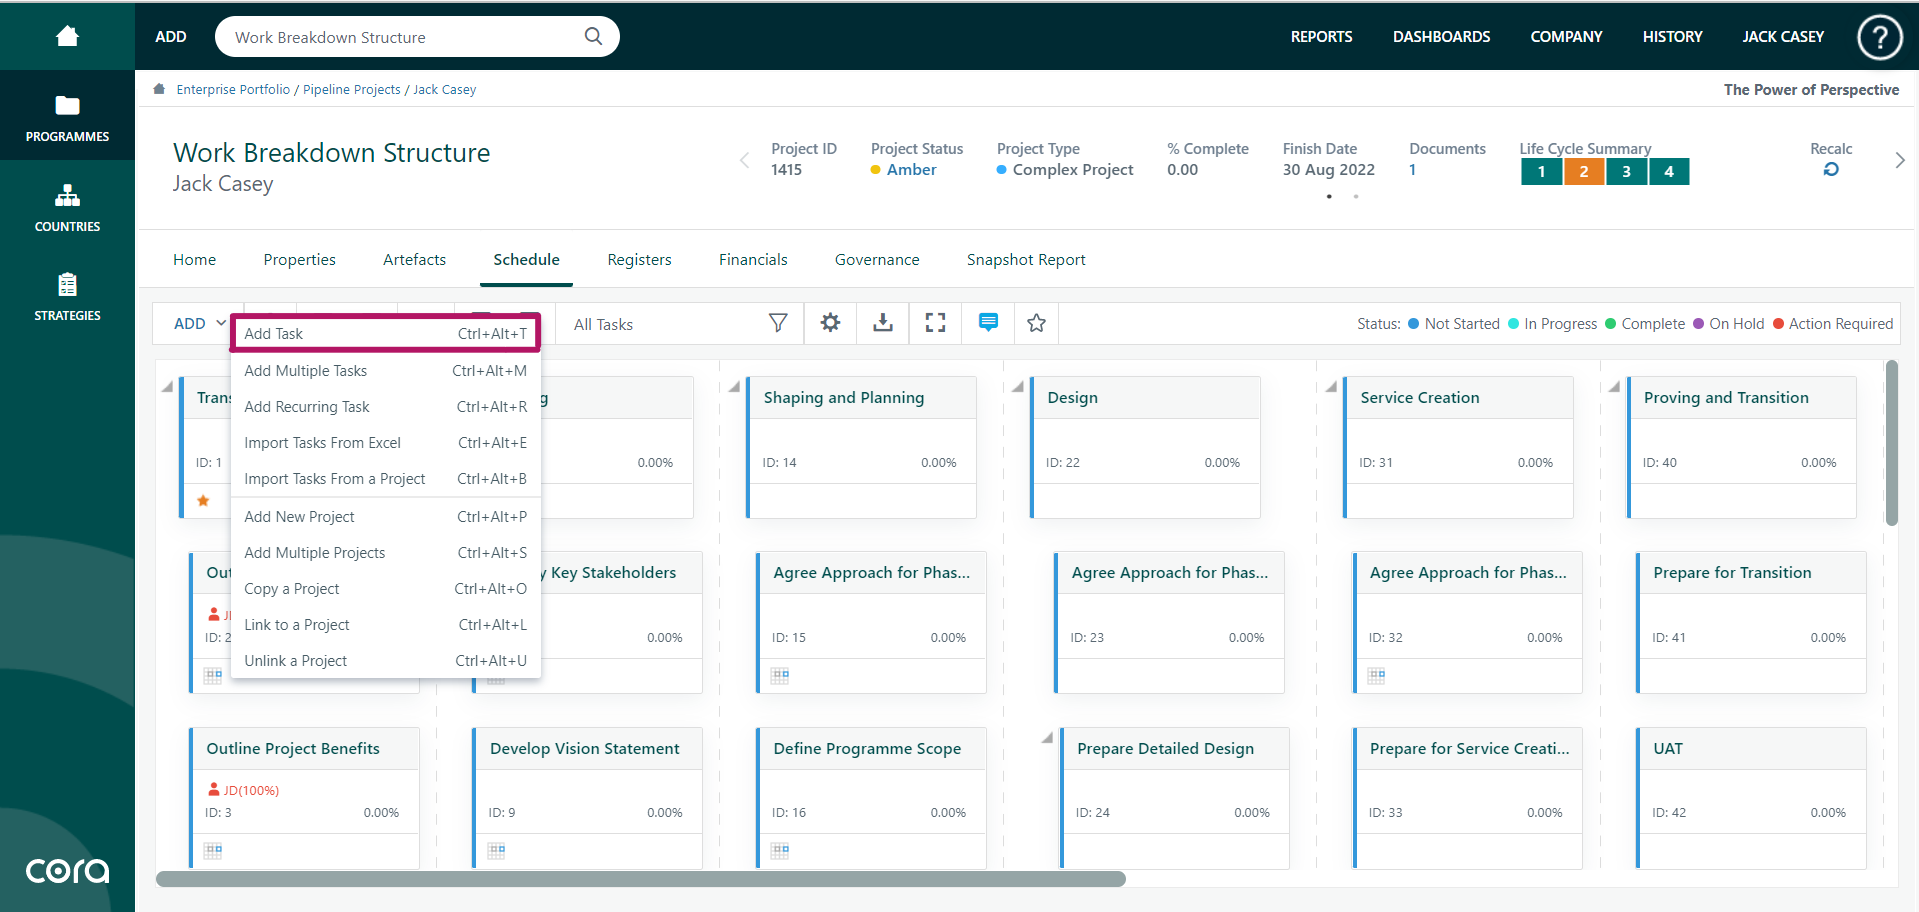Open grid icon on Define Programme Scope card
Screen dimensions: 1919x912
(780, 851)
